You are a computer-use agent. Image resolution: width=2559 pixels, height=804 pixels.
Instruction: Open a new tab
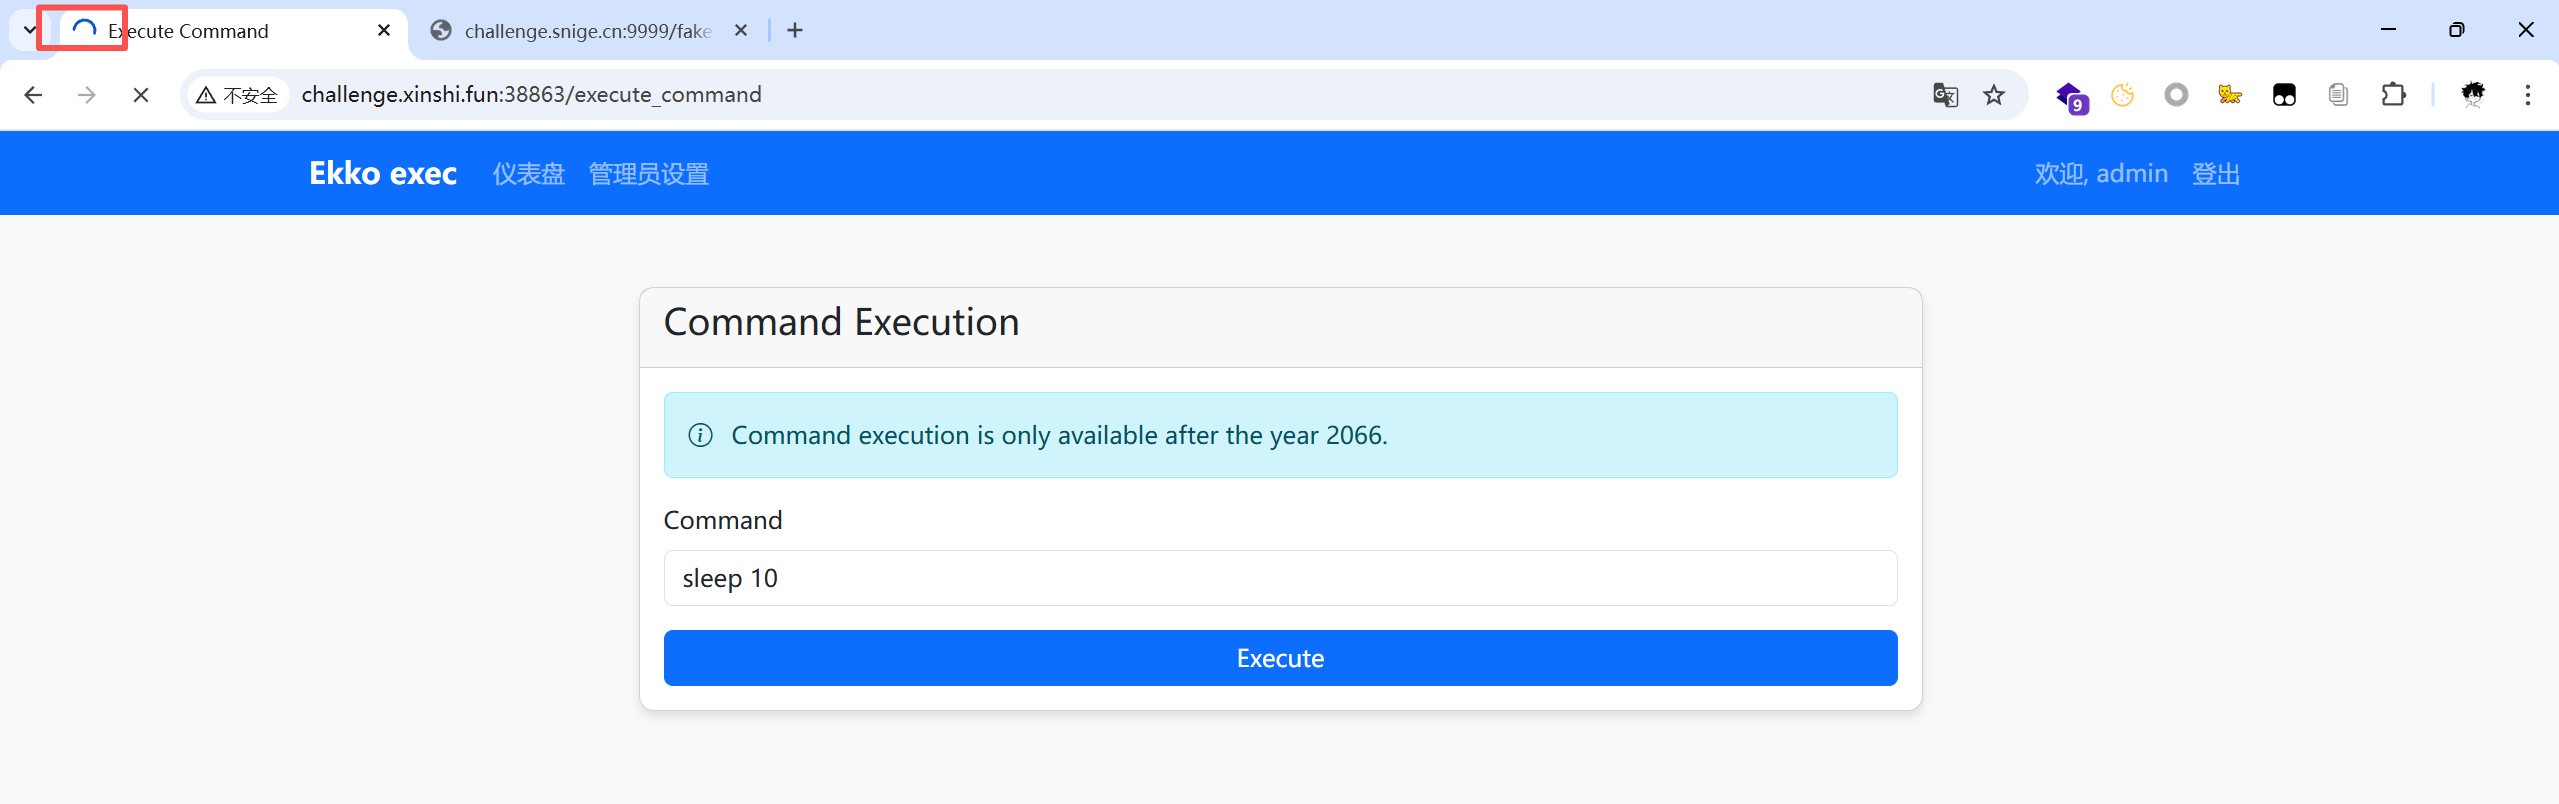coord(795,30)
